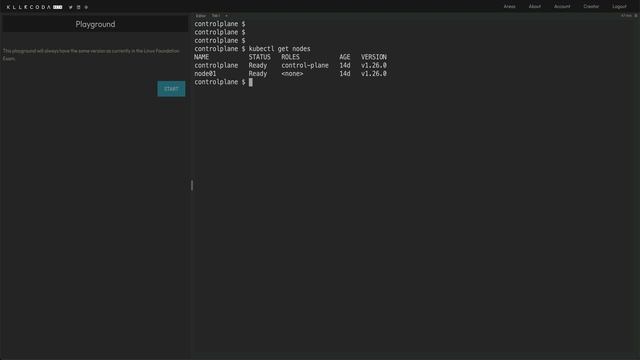Screen dimensions: 640x360
Task: Click the '<none>' roles value
Action: (x=292, y=74)
